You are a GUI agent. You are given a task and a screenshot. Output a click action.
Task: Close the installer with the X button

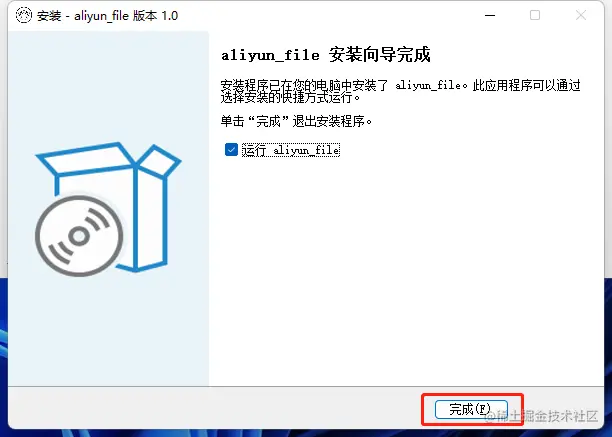(581, 16)
